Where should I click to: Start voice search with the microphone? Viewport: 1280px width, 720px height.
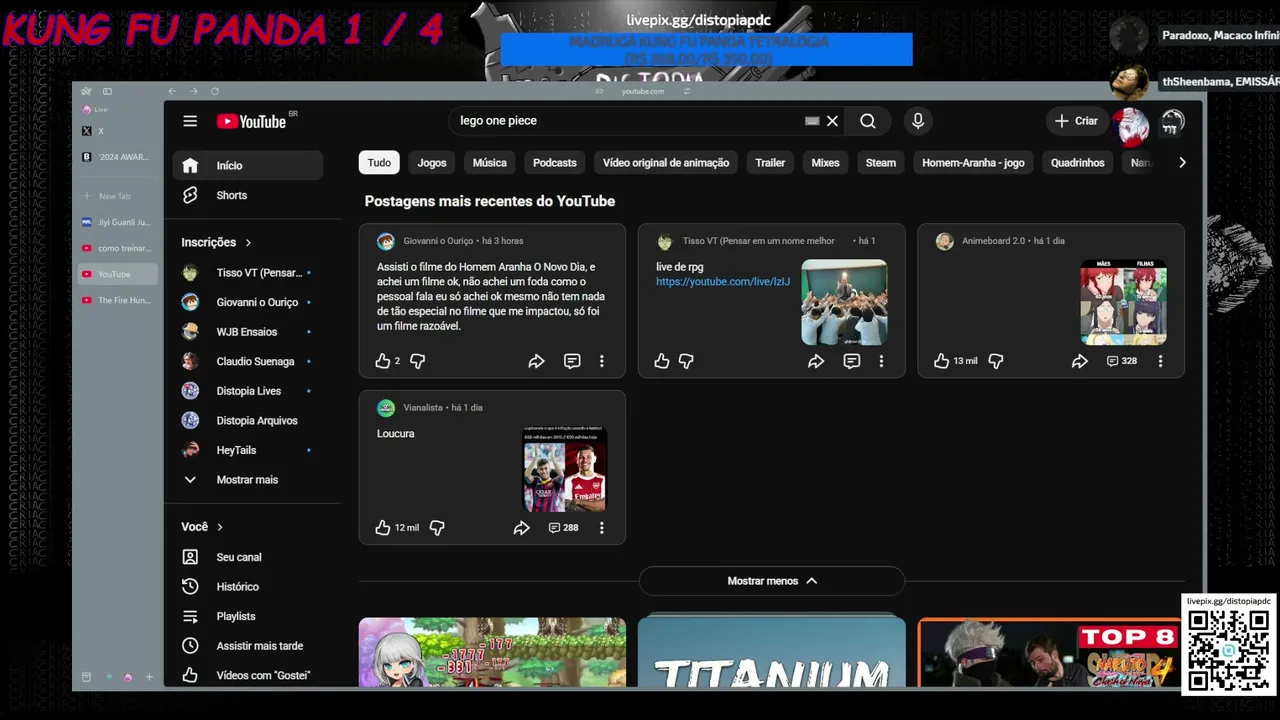click(x=918, y=121)
